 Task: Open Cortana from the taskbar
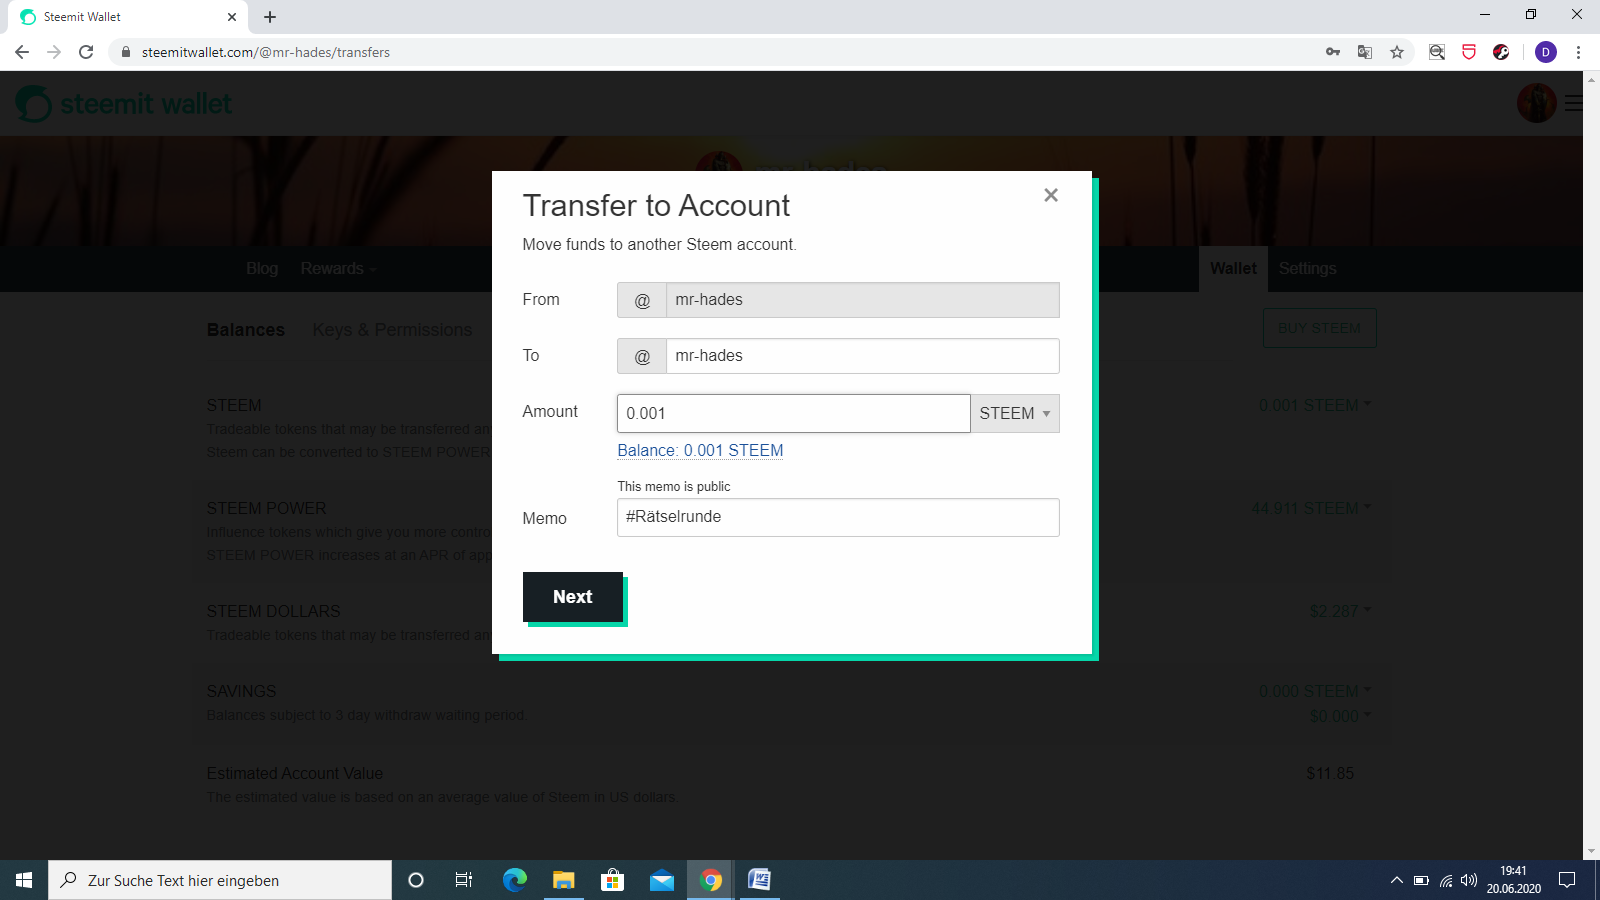416,880
